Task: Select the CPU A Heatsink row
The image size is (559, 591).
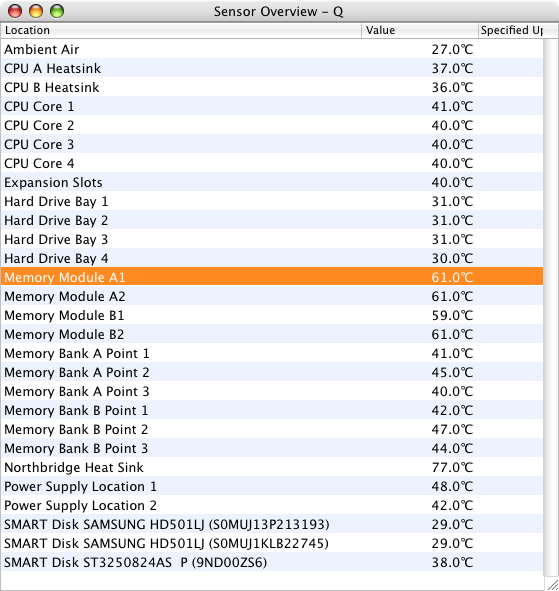Action: pyautogui.click(x=272, y=68)
